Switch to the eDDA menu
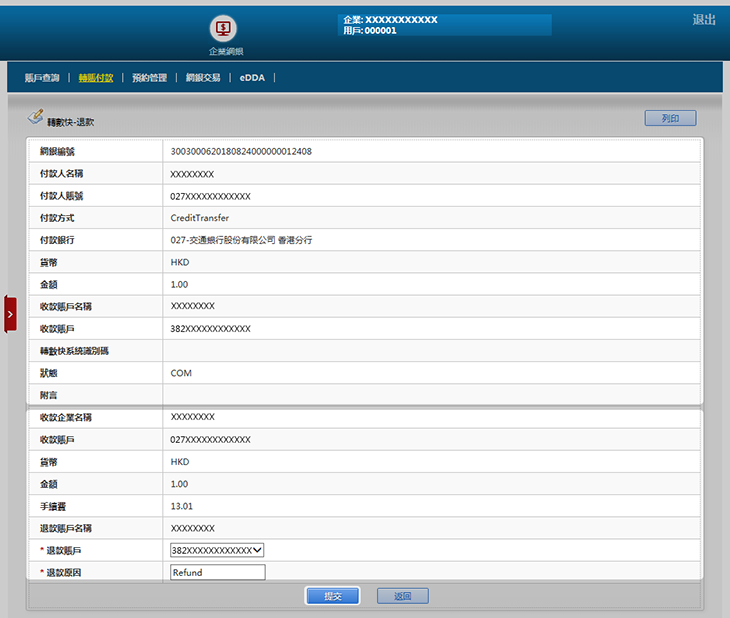730x618 pixels. (x=252, y=78)
